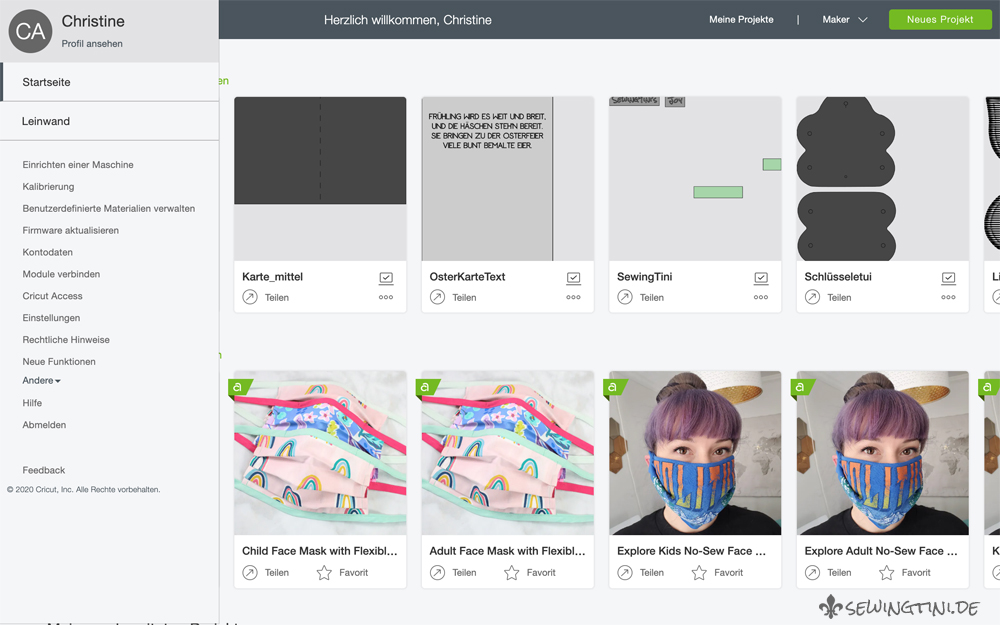This screenshot has width=1000, height=625.
Task: Tick the Karte_mittel selection checkbox
Action: [386, 277]
